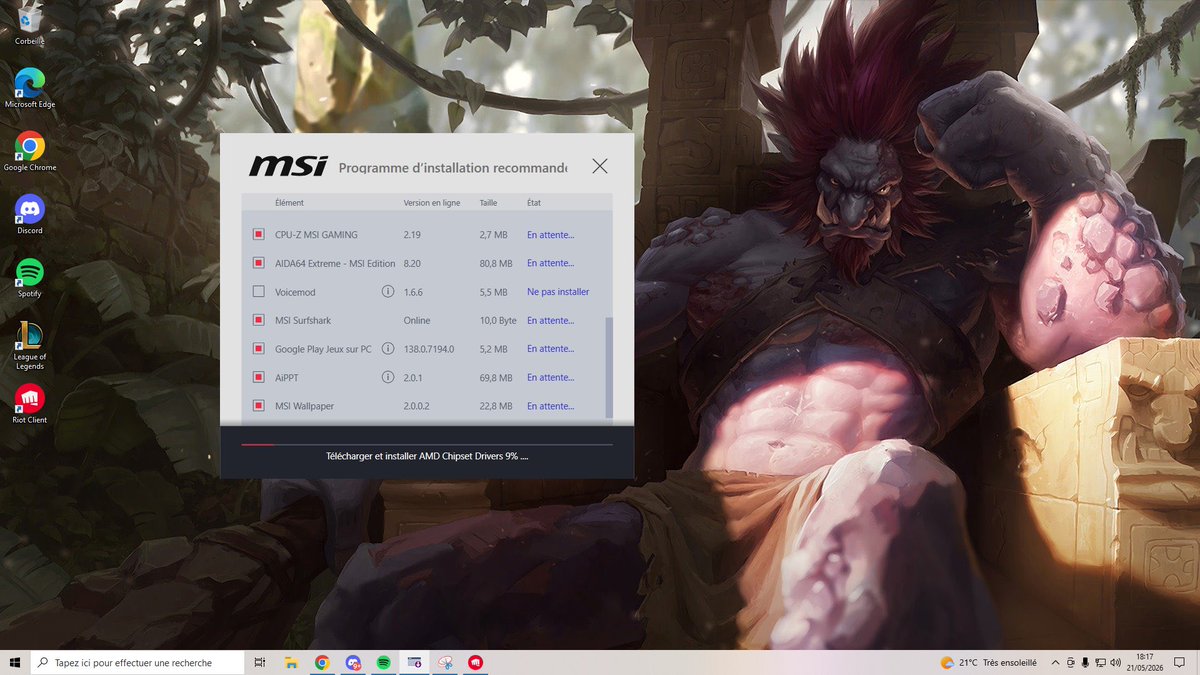This screenshot has height=675, width=1200.
Task: Open the clock showing 18:17
Action: pyautogui.click(x=1144, y=662)
